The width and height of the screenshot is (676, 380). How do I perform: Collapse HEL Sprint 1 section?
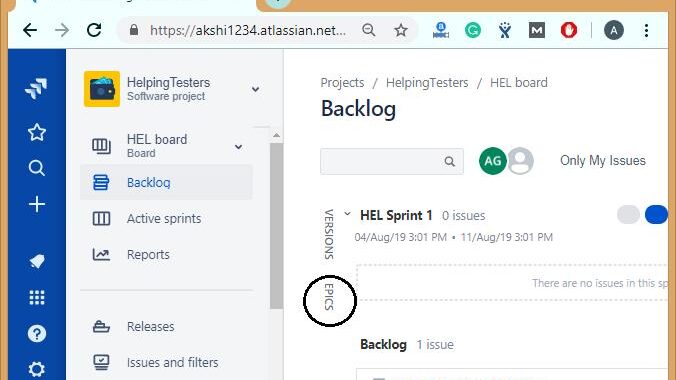(347, 214)
